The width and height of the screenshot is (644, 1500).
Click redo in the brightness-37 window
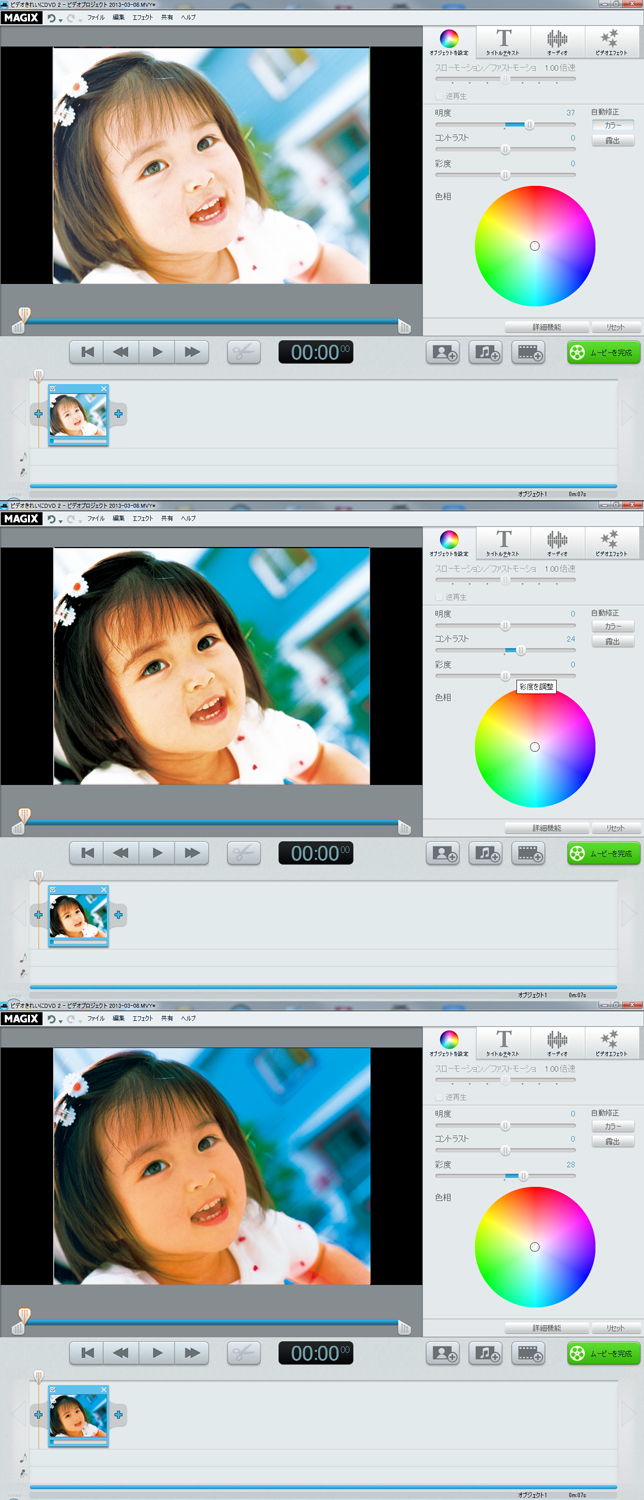pos(70,17)
